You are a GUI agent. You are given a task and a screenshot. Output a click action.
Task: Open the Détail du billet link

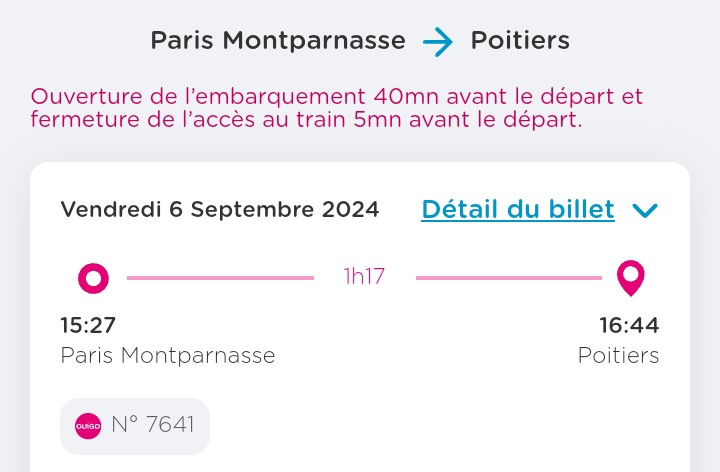[518, 210]
